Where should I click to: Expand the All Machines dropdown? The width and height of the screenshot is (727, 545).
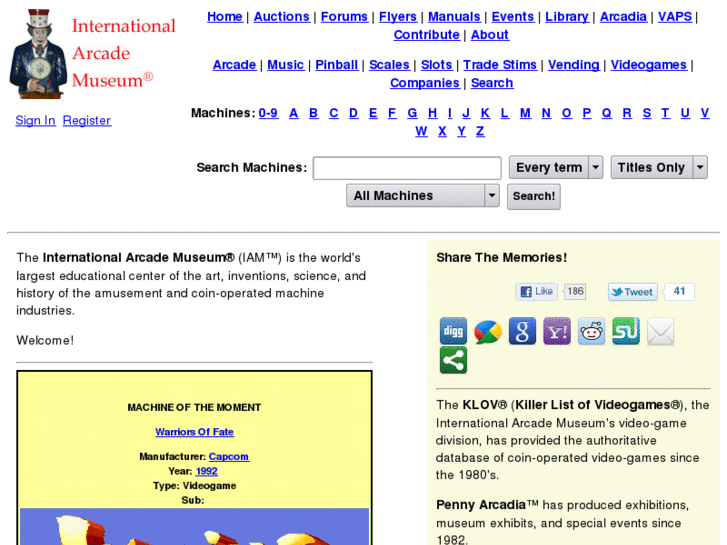(422, 196)
